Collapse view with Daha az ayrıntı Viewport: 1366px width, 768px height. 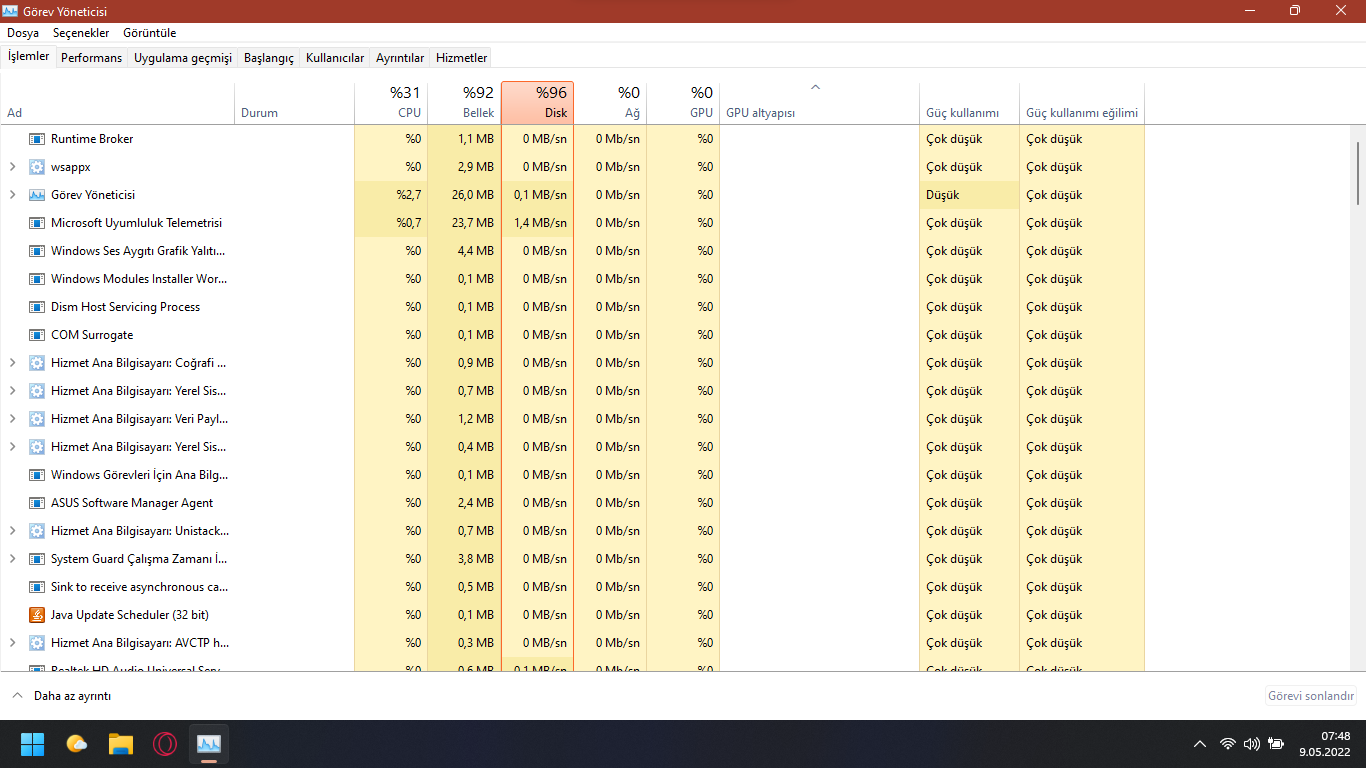click(x=61, y=696)
